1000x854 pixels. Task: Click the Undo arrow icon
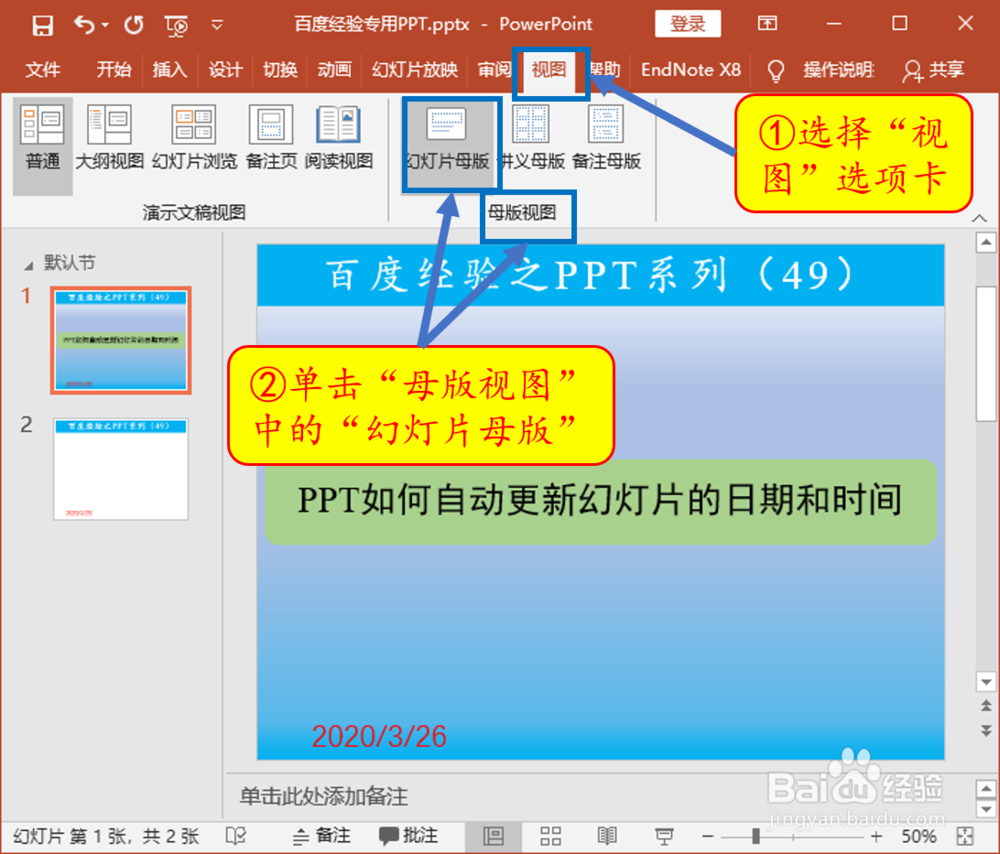tap(84, 25)
